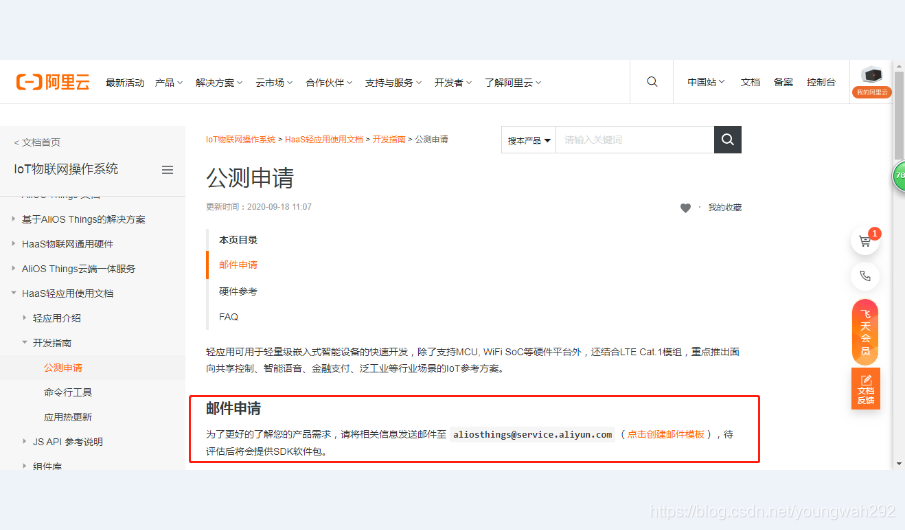Image resolution: width=905 pixels, height=530 pixels.
Task: Click 我的收藏 link
Action: coord(724,207)
